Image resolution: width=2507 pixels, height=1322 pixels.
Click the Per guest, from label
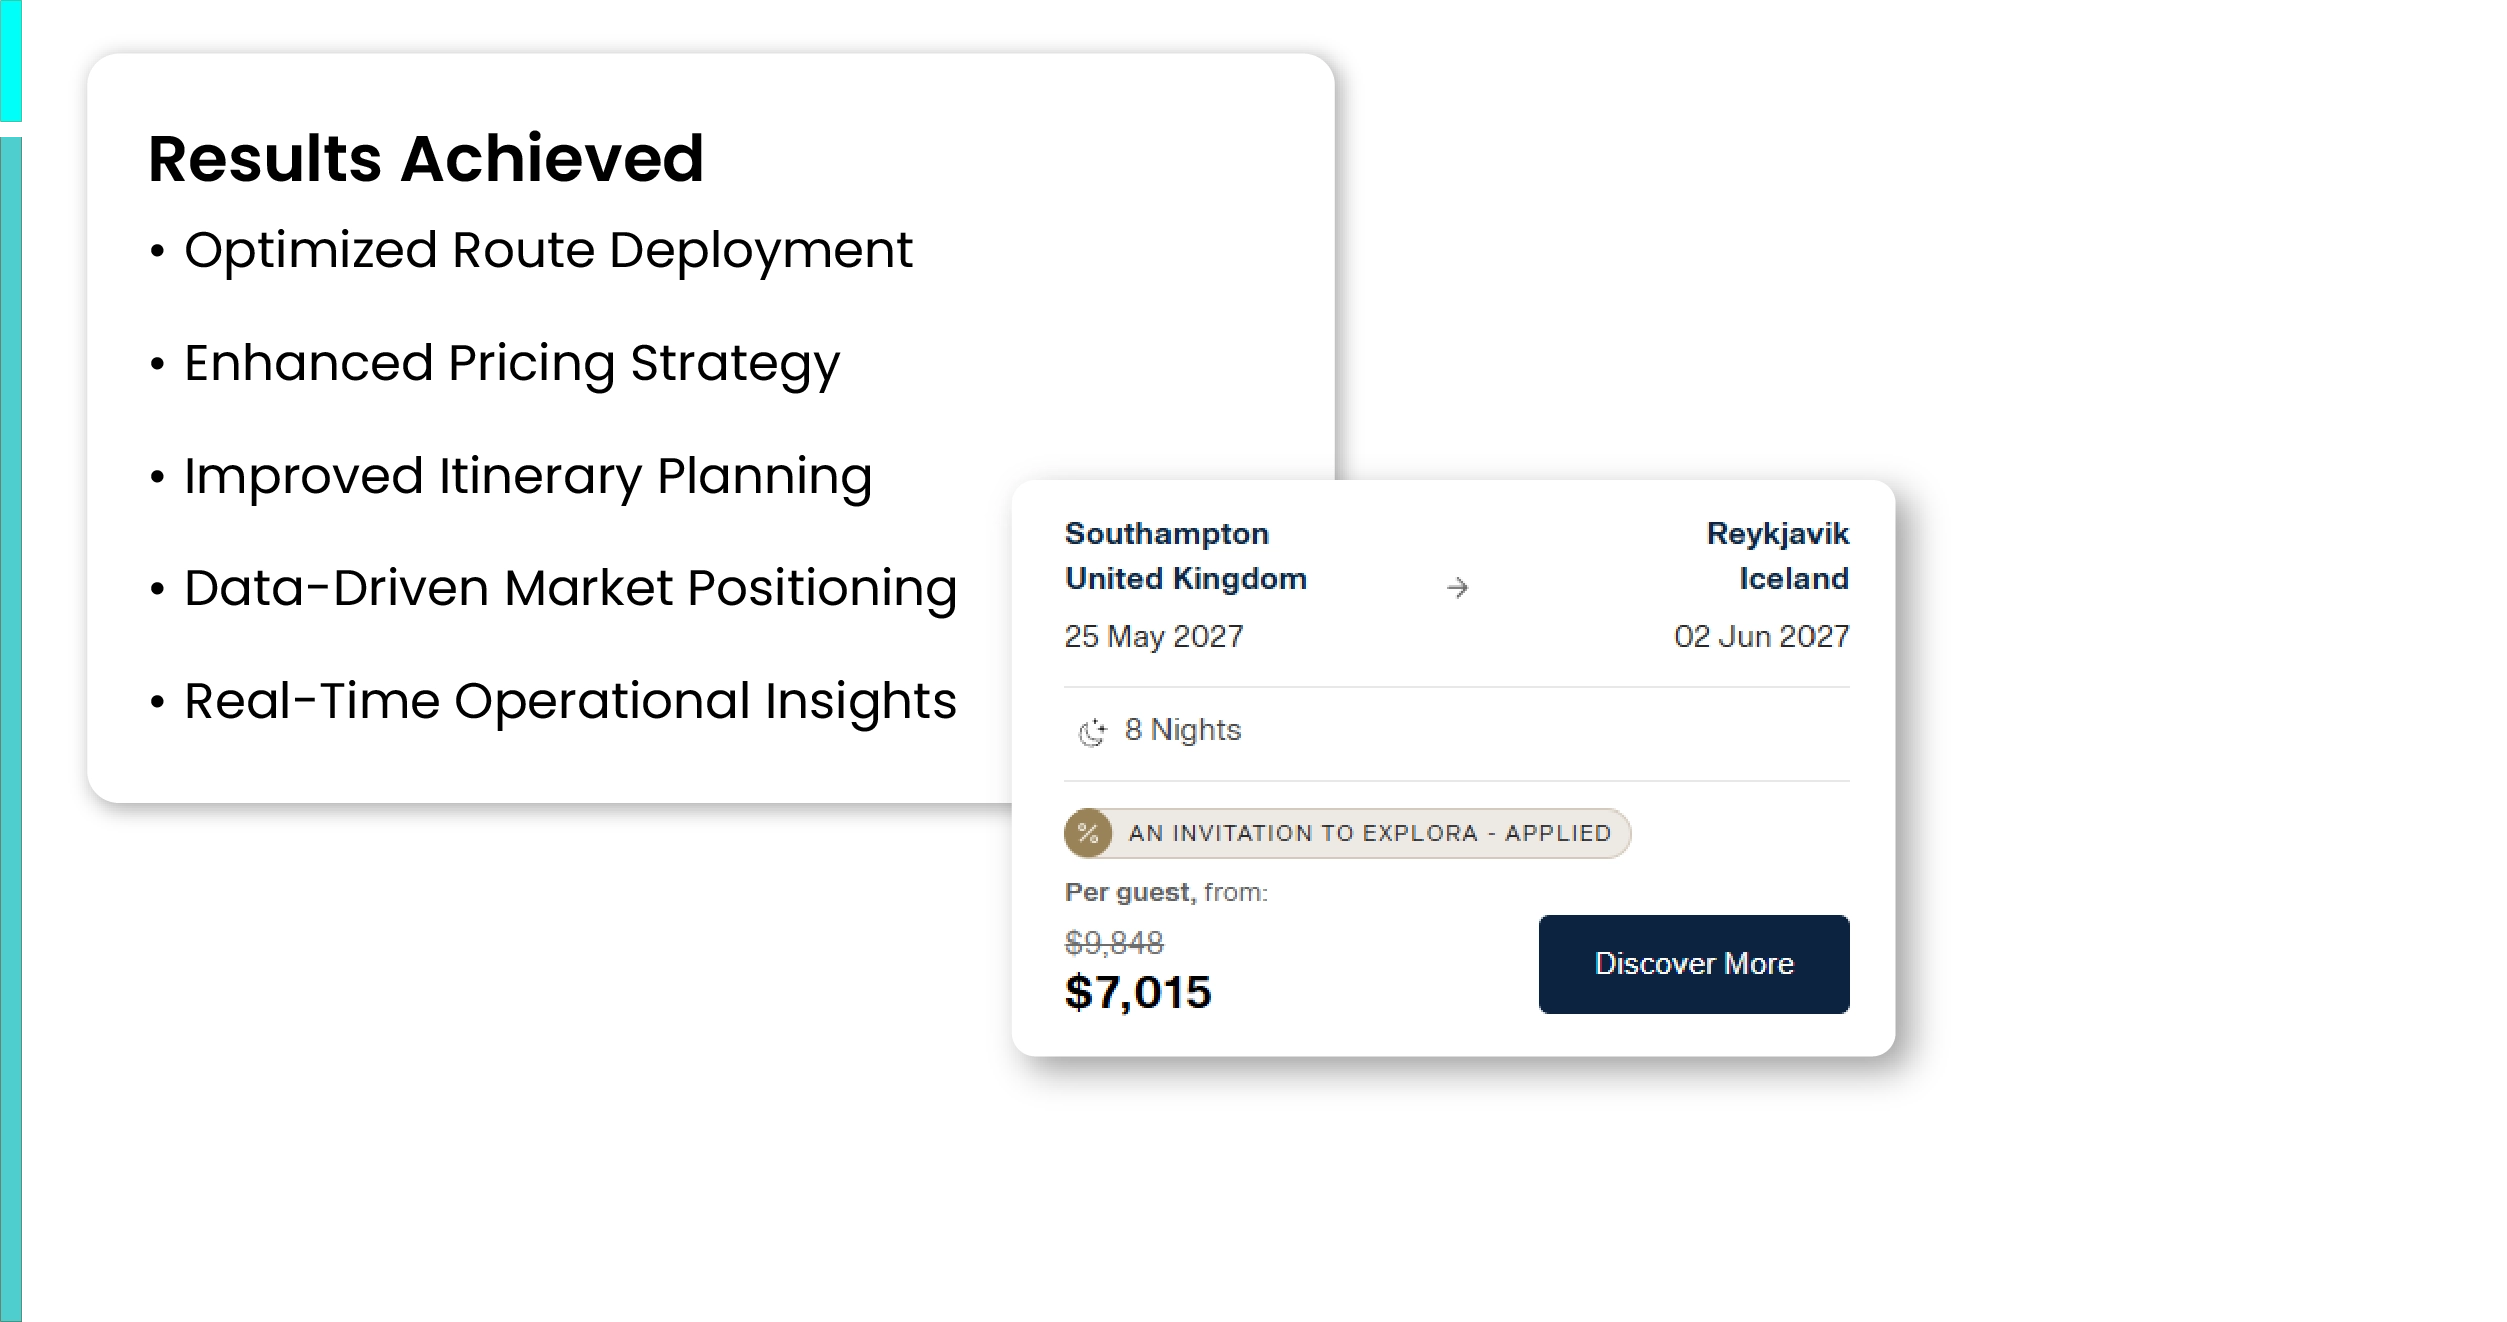tap(1166, 892)
